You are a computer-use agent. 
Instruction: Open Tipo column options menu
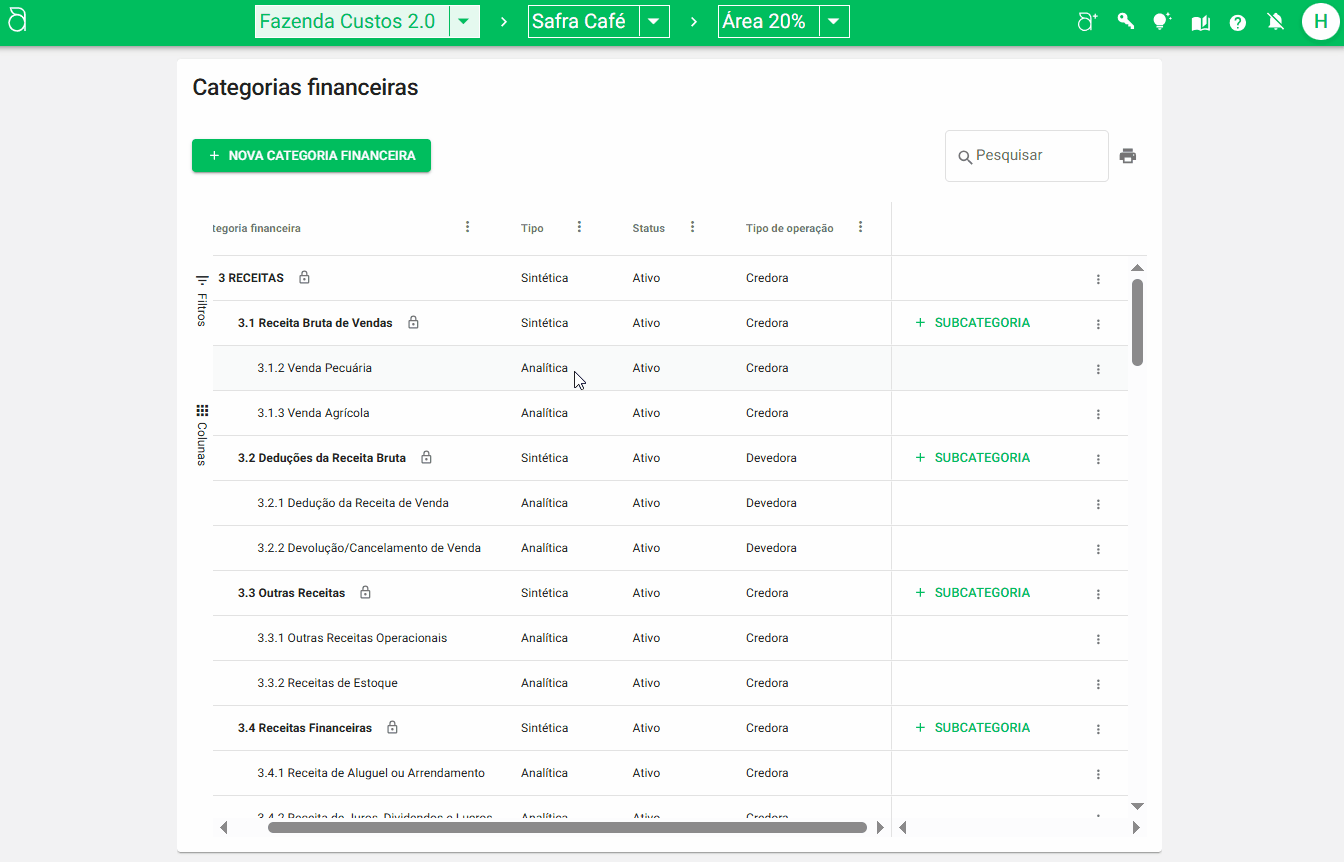point(579,227)
